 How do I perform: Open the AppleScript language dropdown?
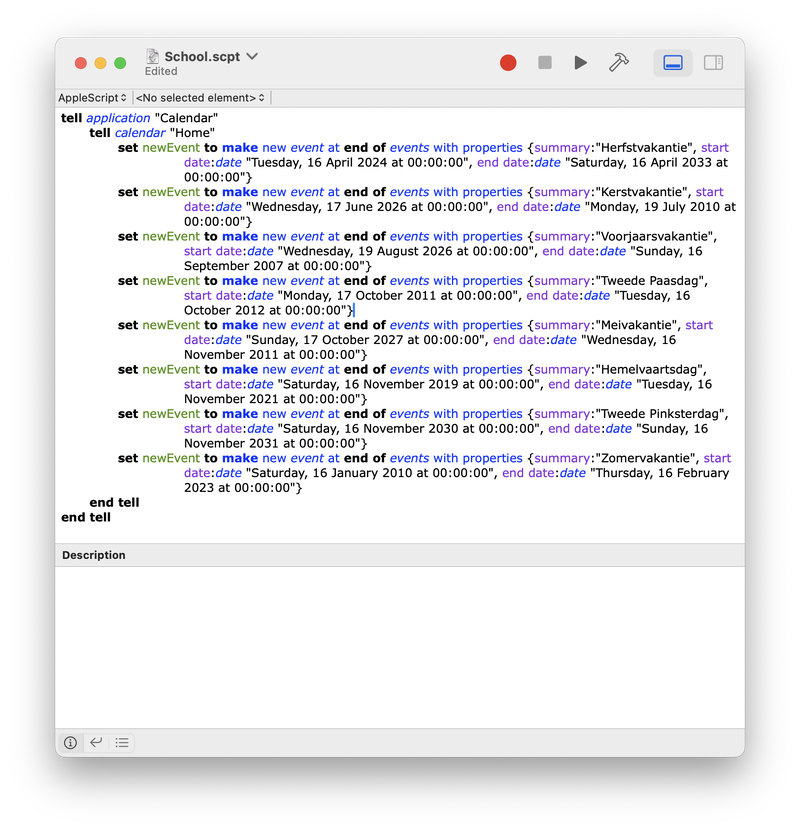coord(93,98)
